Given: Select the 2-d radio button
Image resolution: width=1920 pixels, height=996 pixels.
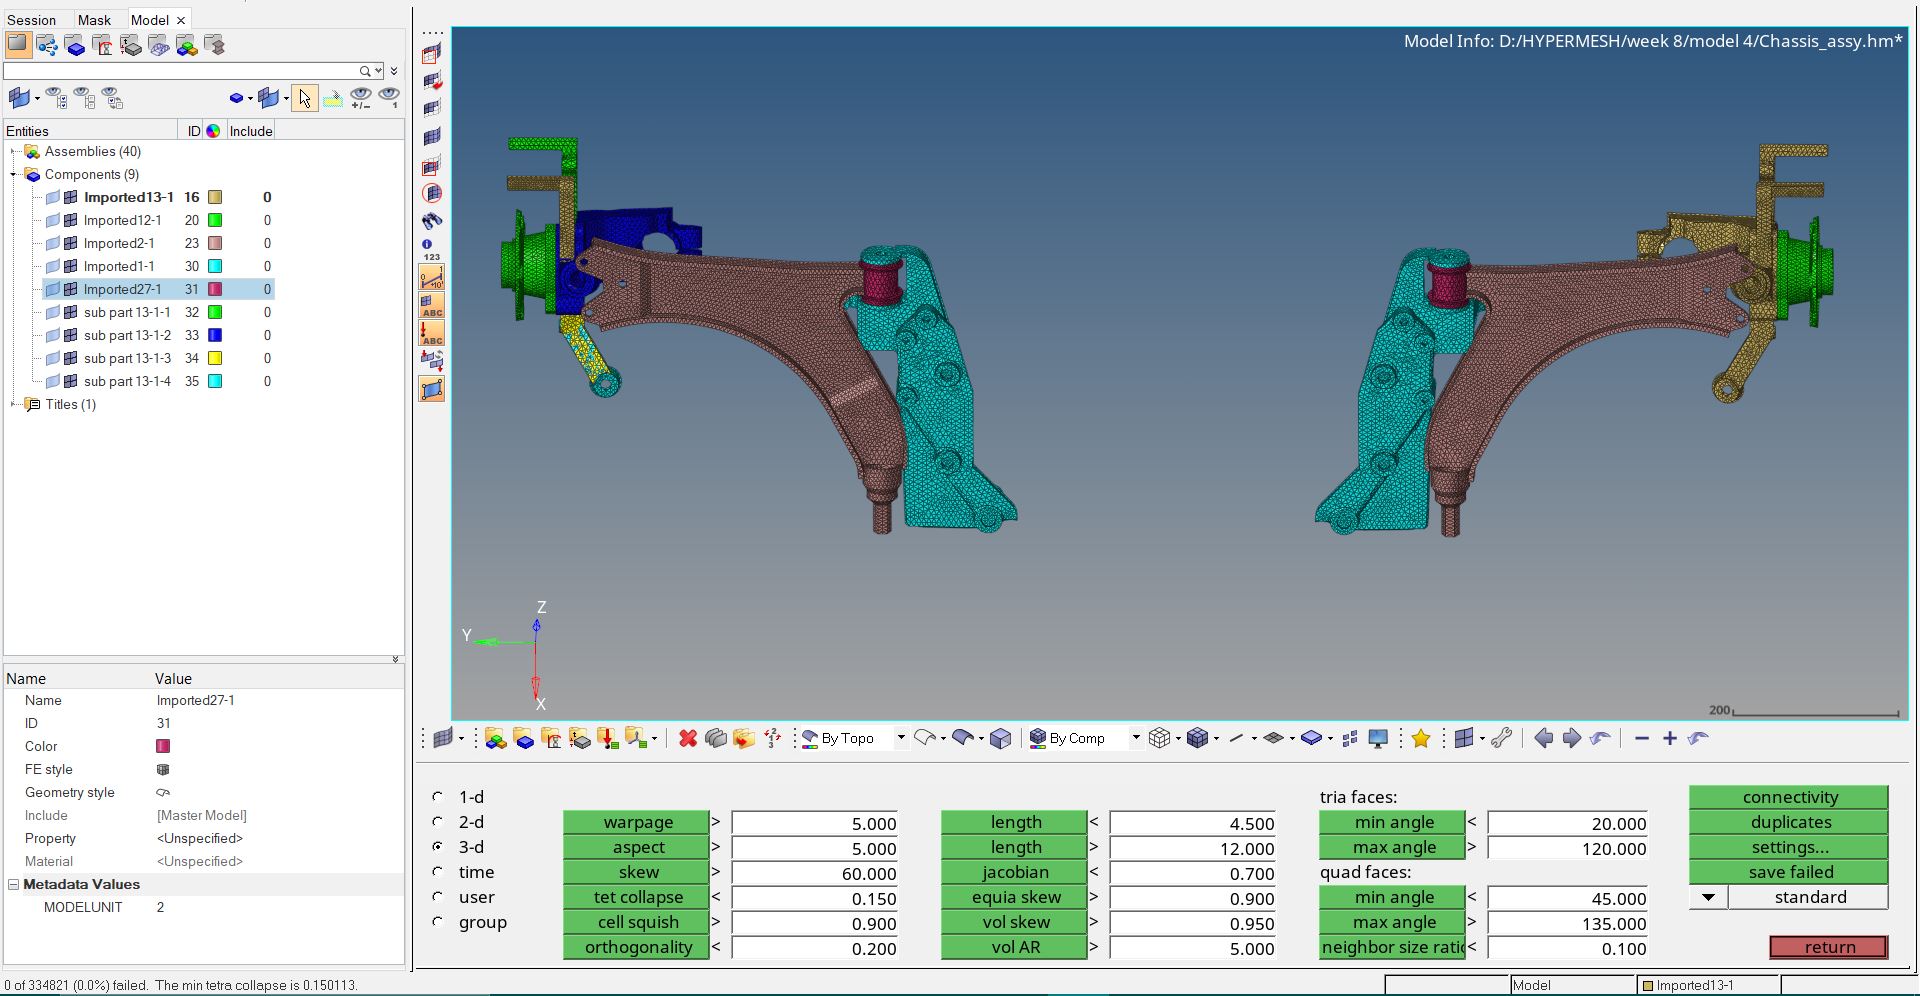Looking at the screenshot, I should pos(437,822).
